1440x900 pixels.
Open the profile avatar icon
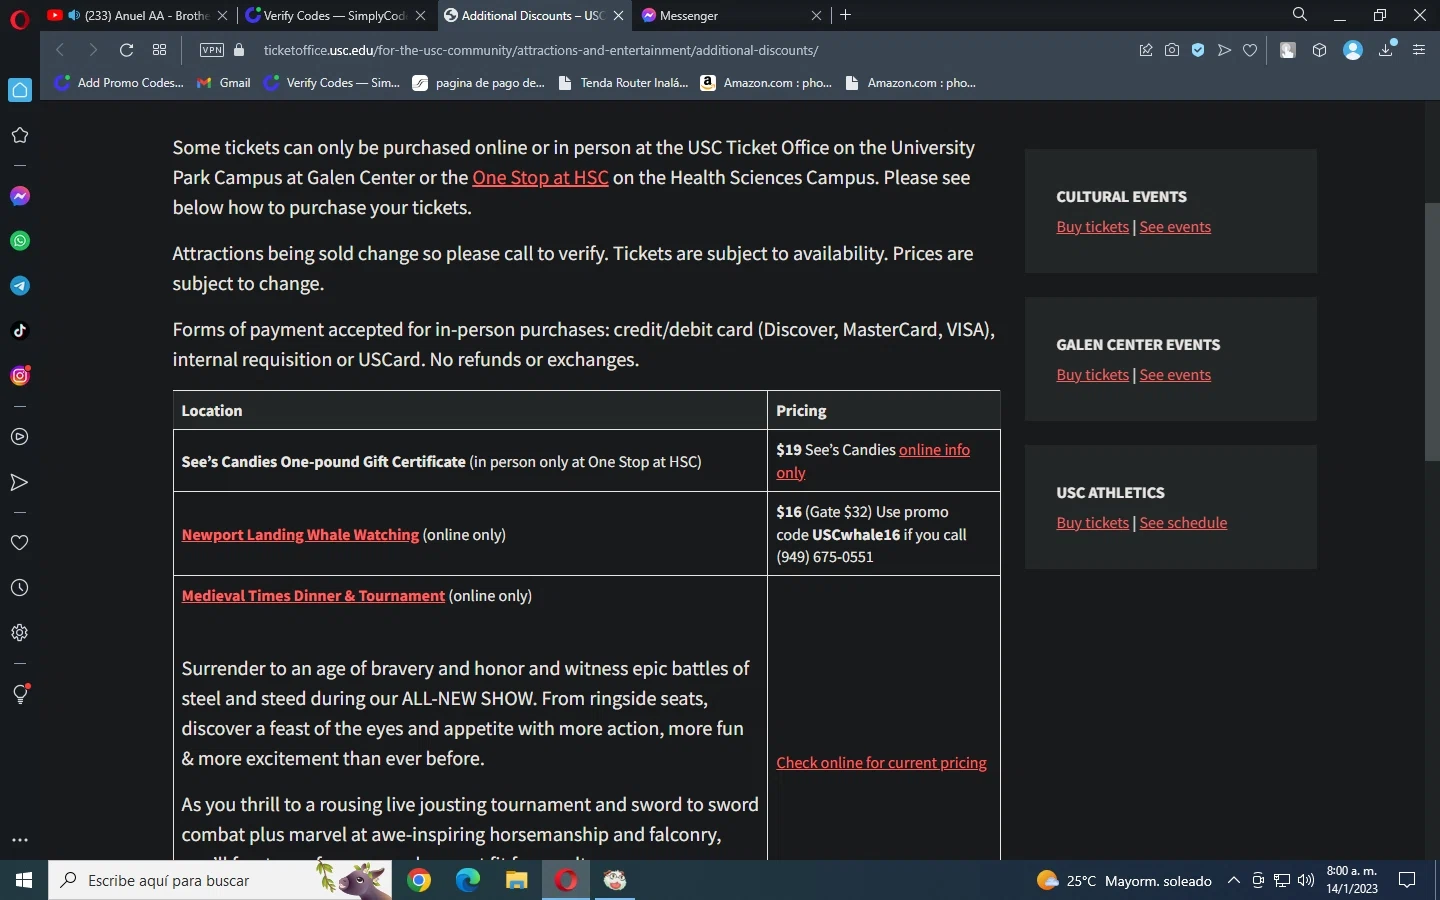click(x=1353, y=50)
